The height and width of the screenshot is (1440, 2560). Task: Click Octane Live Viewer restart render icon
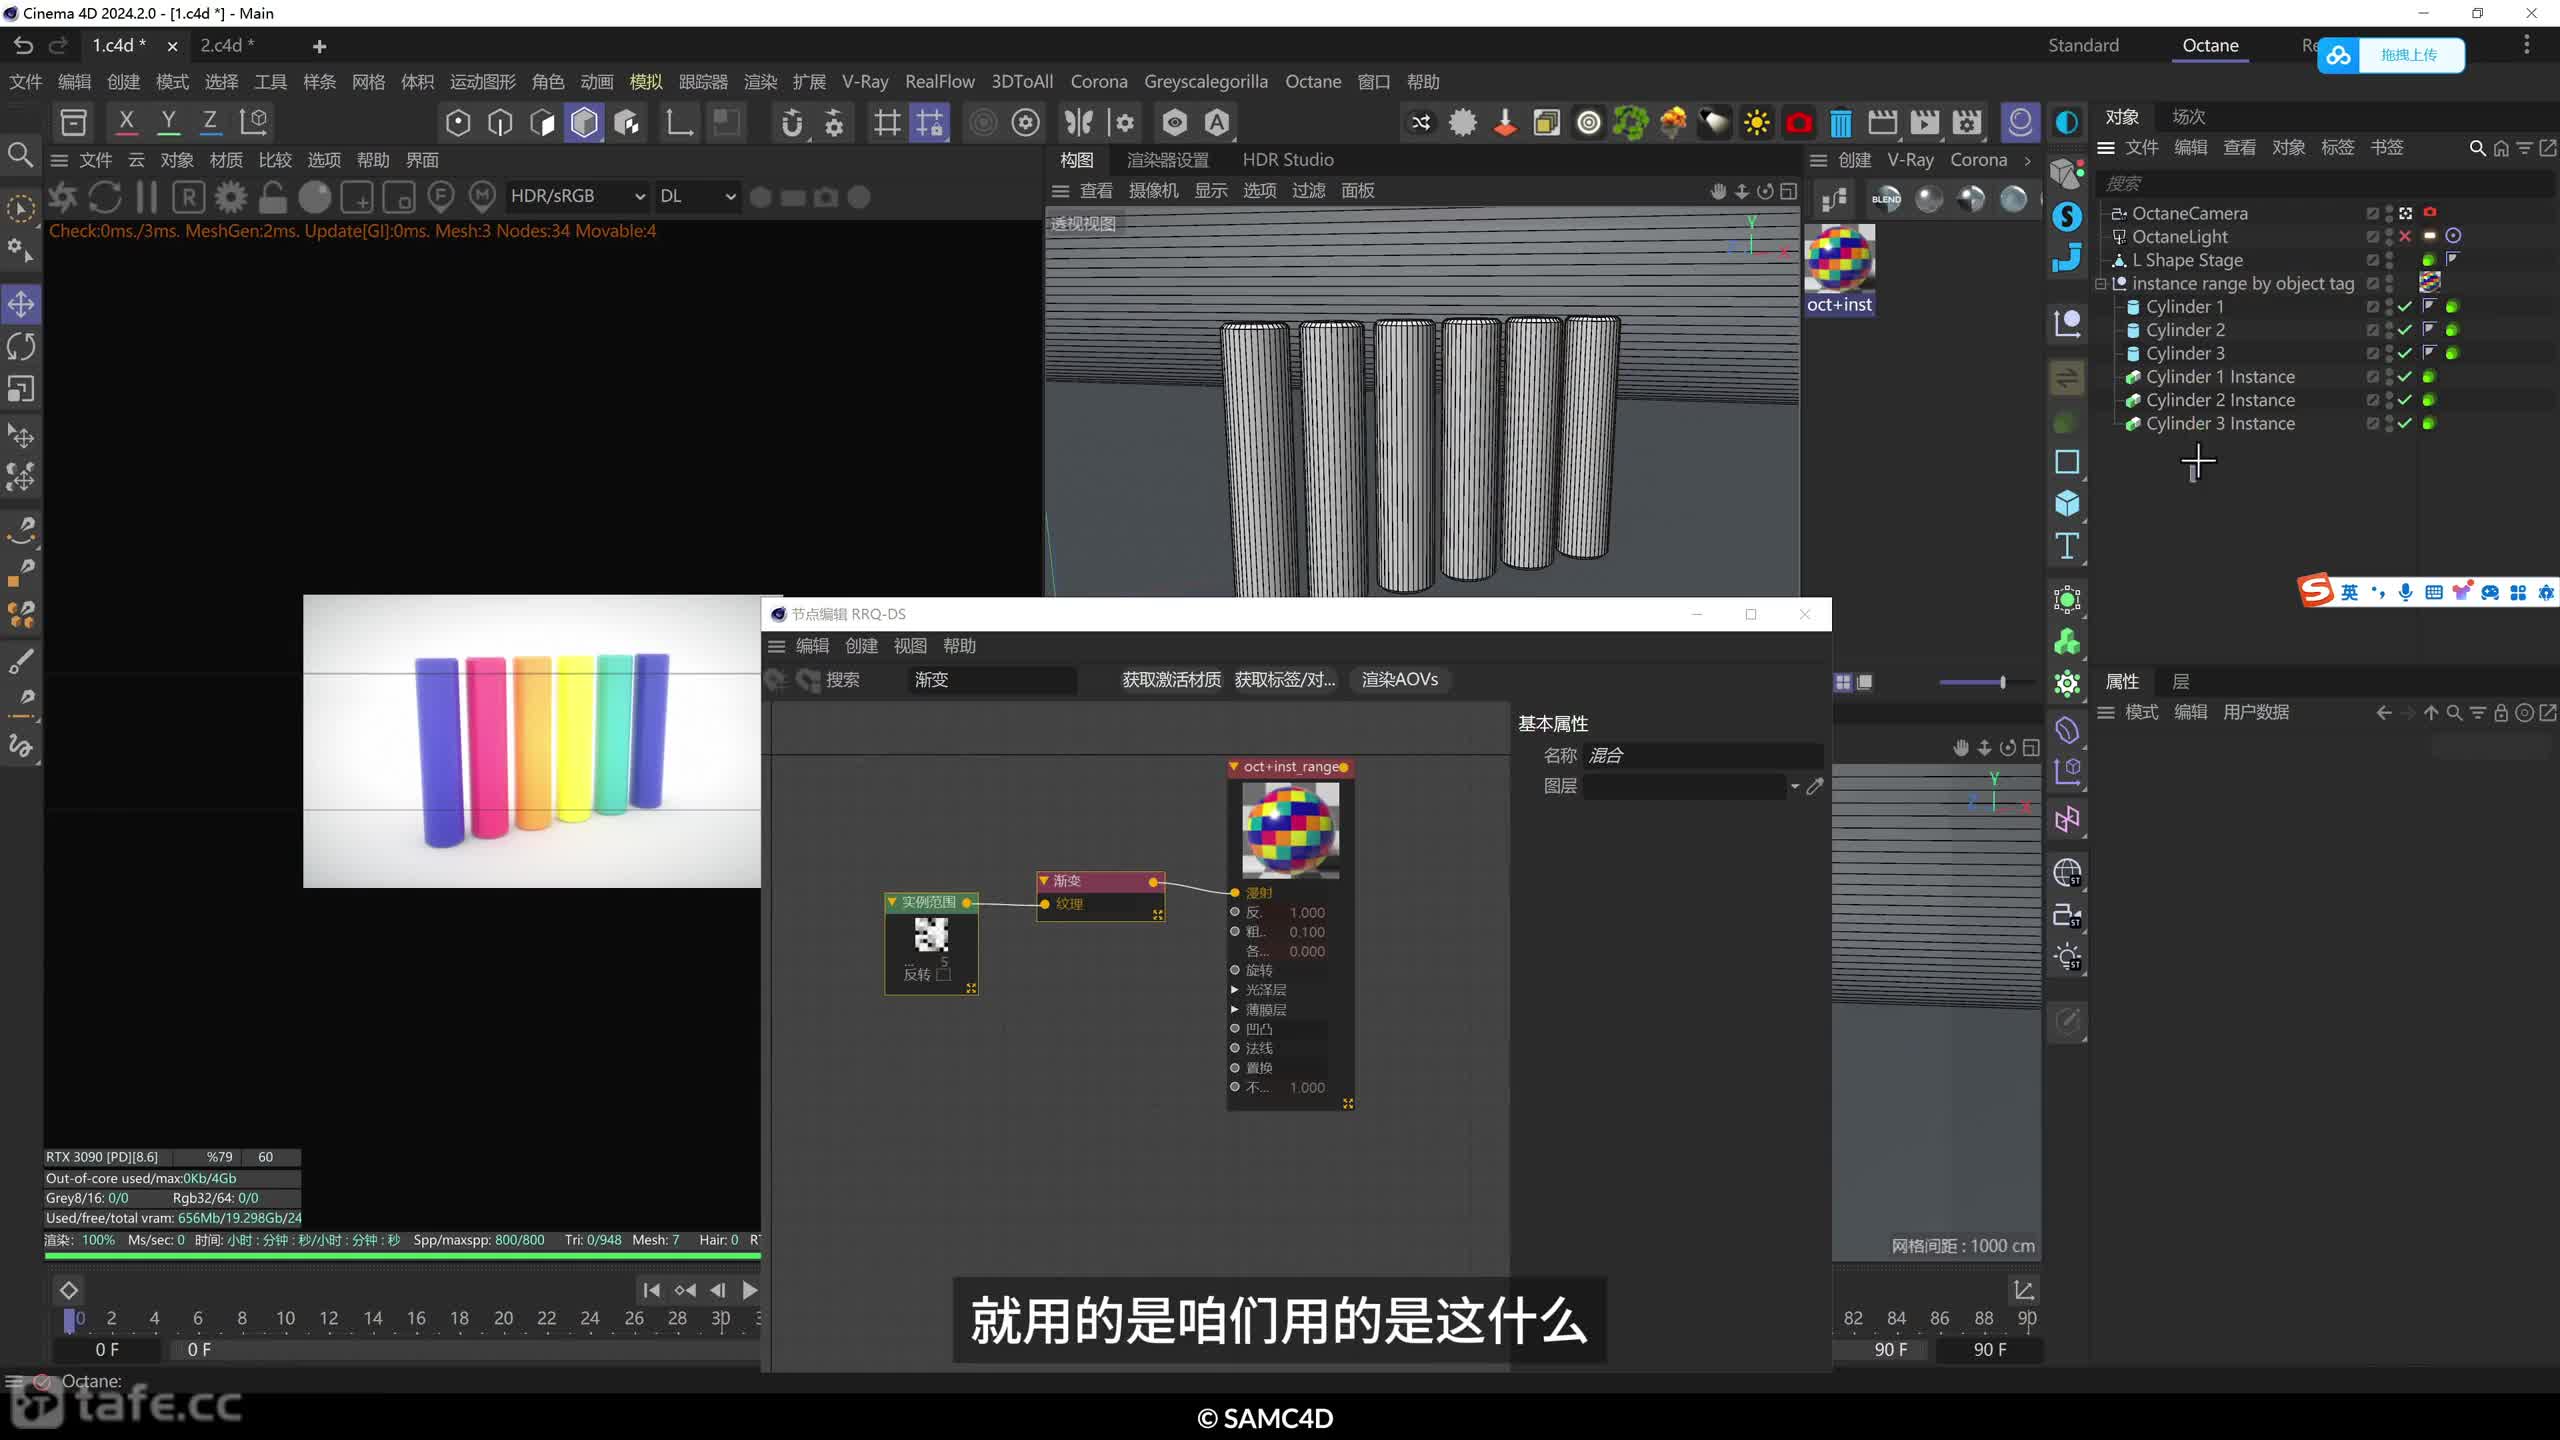pos(105,197)
